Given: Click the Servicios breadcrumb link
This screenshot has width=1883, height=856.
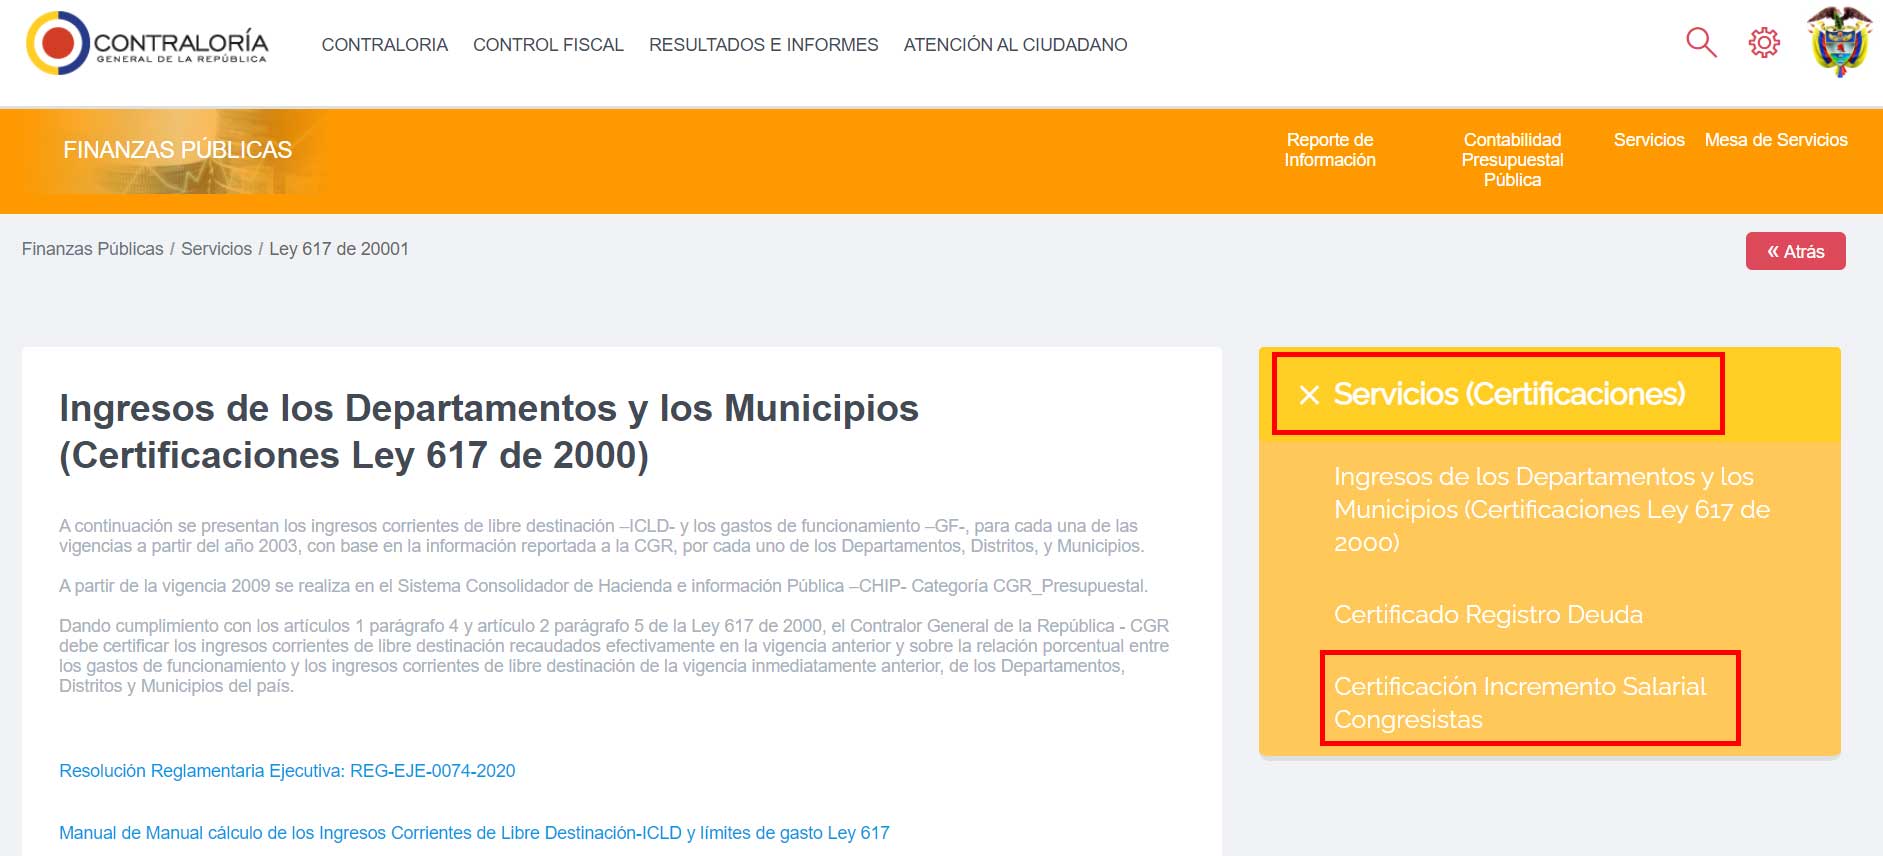Looking at the screenshot, I should [x=216, y=249].
